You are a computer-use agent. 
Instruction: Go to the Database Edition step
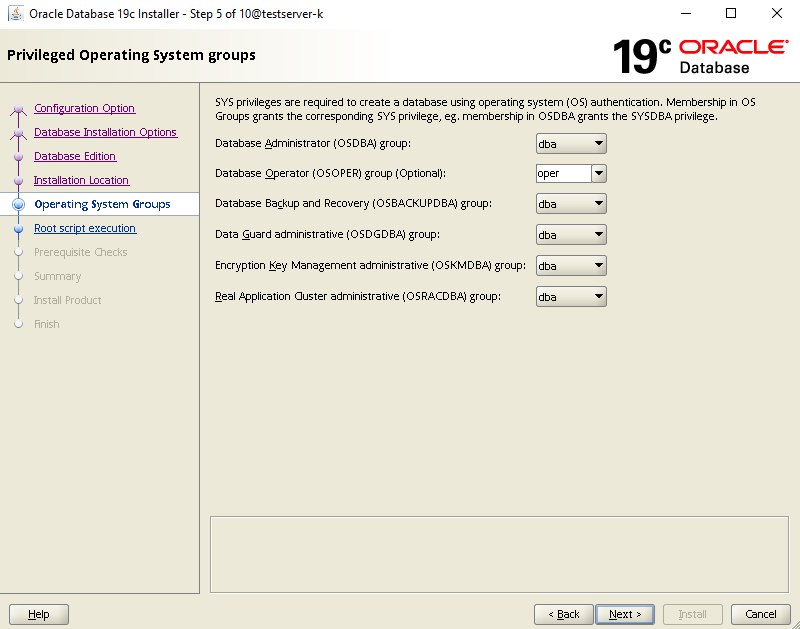[75, 156]
